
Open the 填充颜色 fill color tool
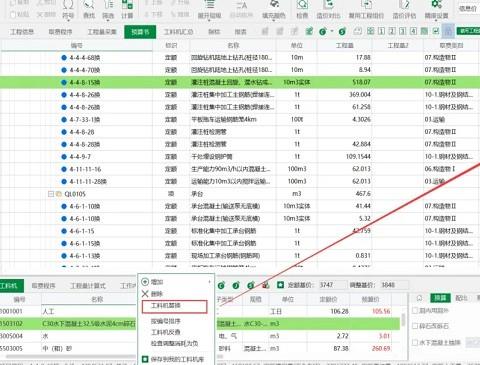coord(274,9)
